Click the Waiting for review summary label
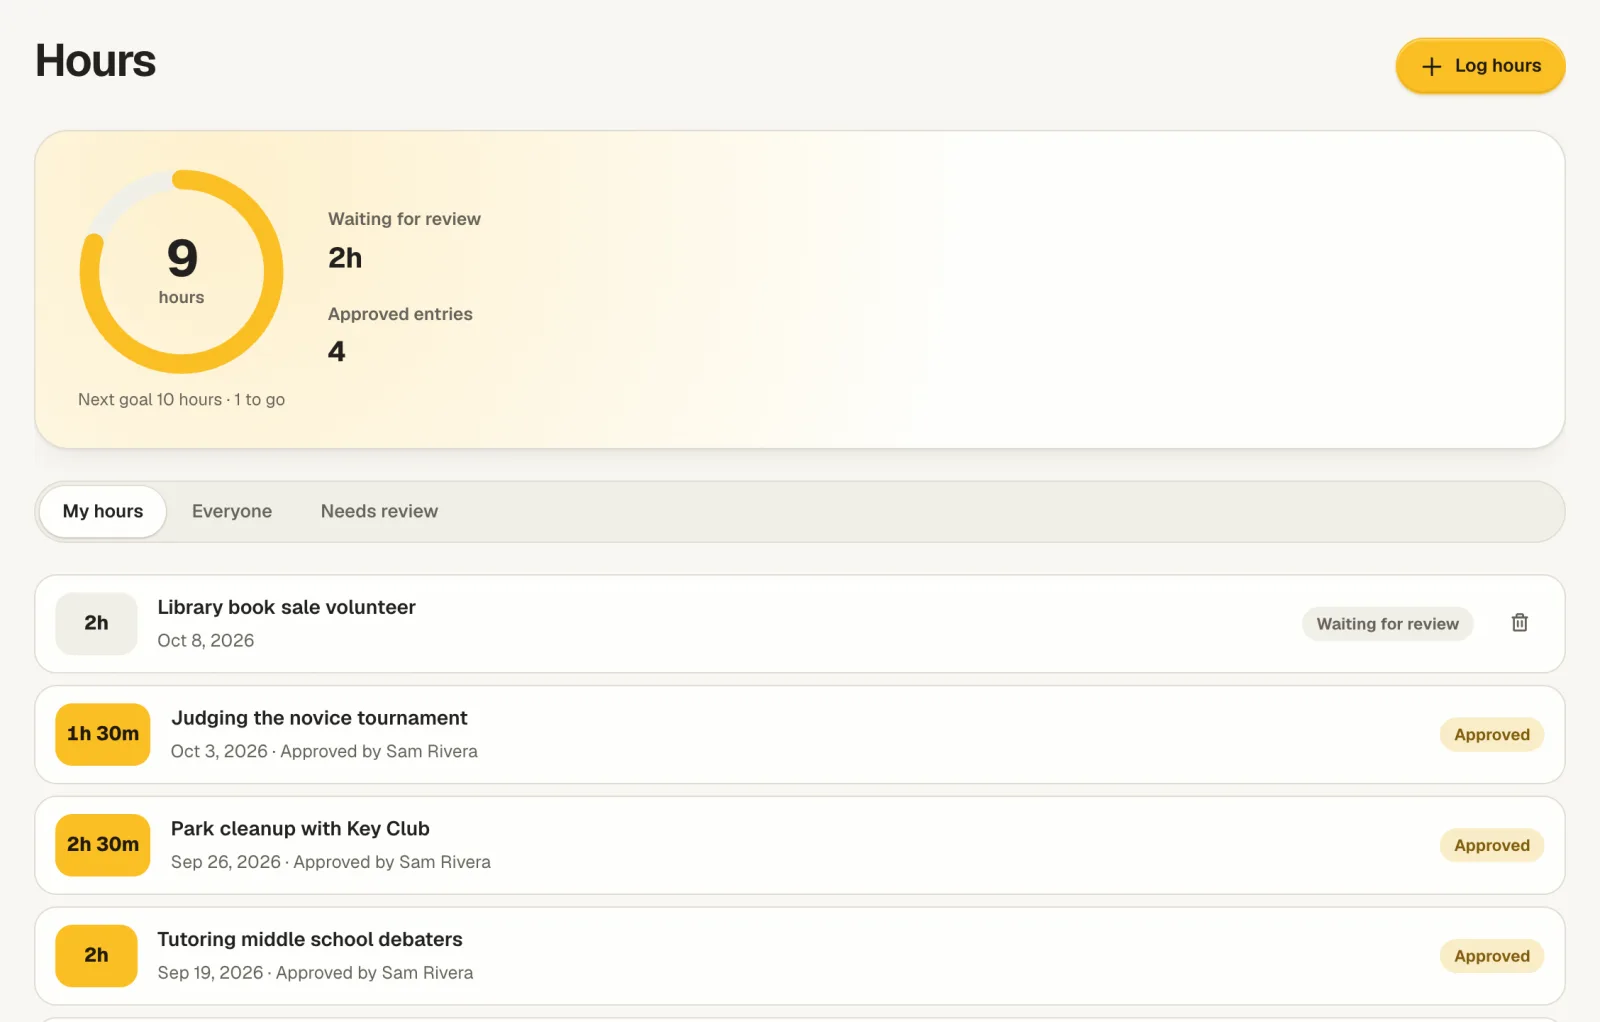Screen dimensions: 1600x1022 click(404, 219)
